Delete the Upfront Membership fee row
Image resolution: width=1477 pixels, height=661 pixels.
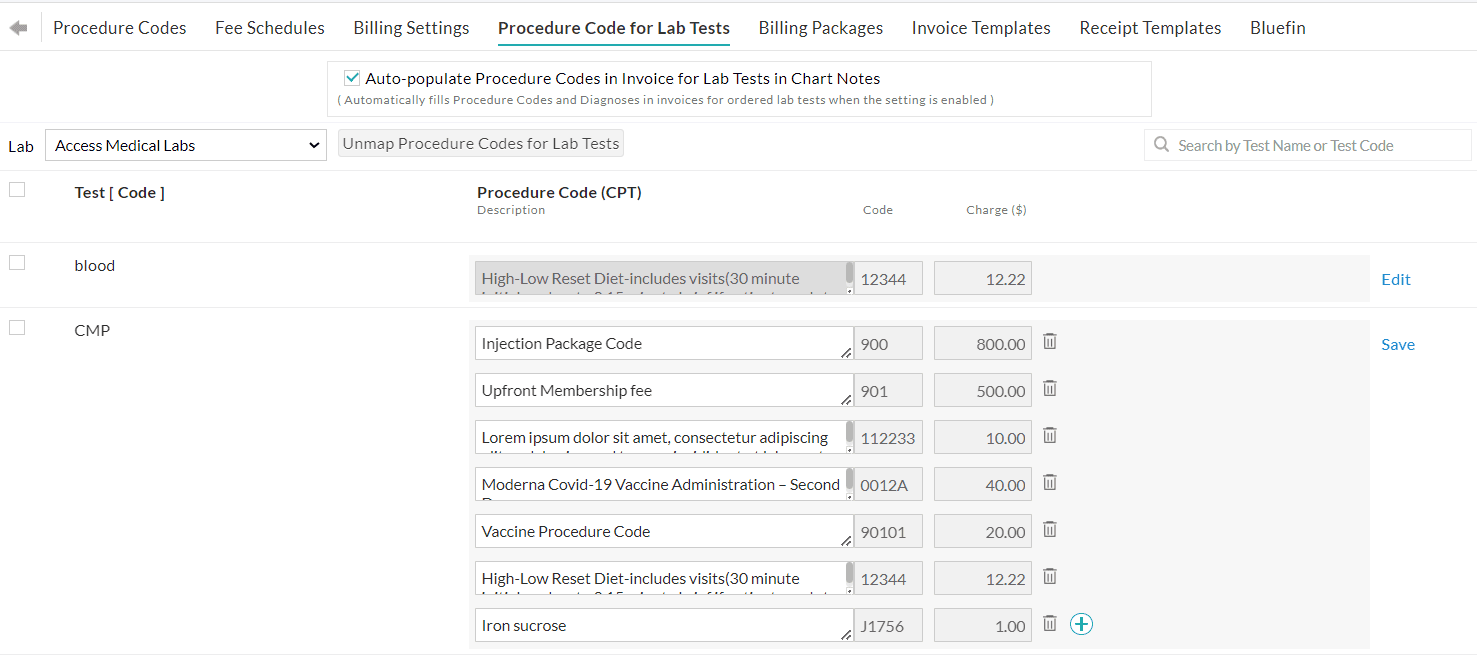point(1049,389)
